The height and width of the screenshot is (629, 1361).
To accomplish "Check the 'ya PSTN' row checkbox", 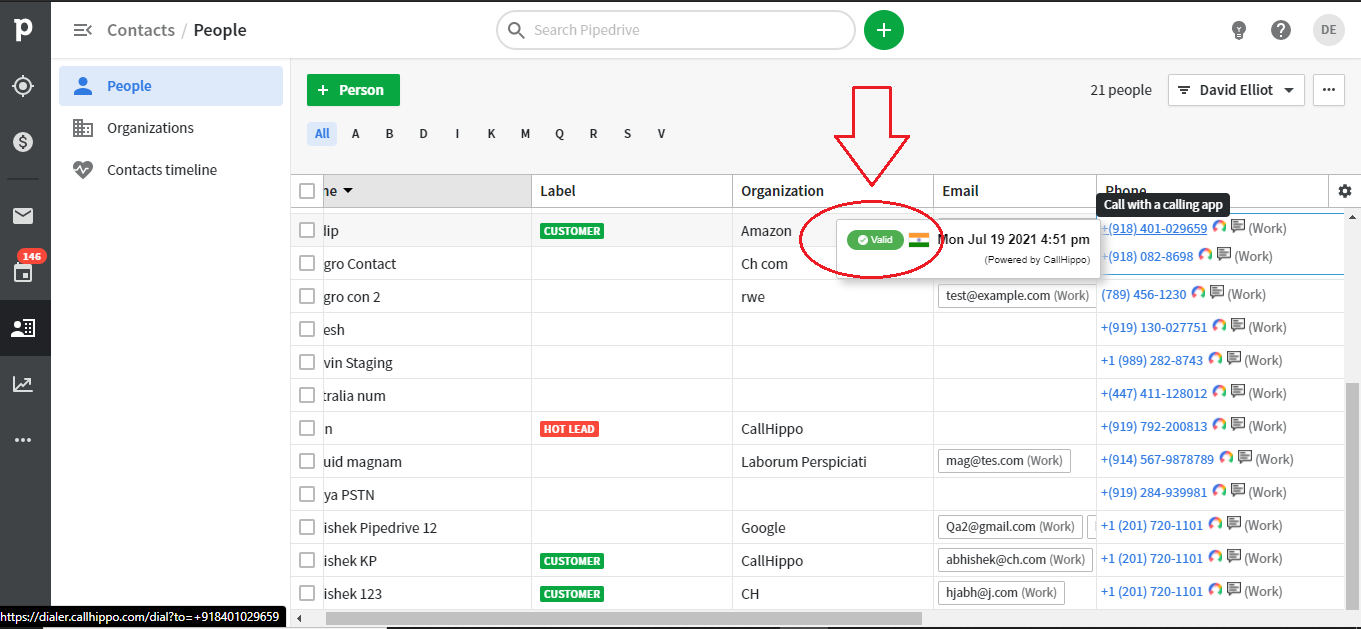I will 307,494.
